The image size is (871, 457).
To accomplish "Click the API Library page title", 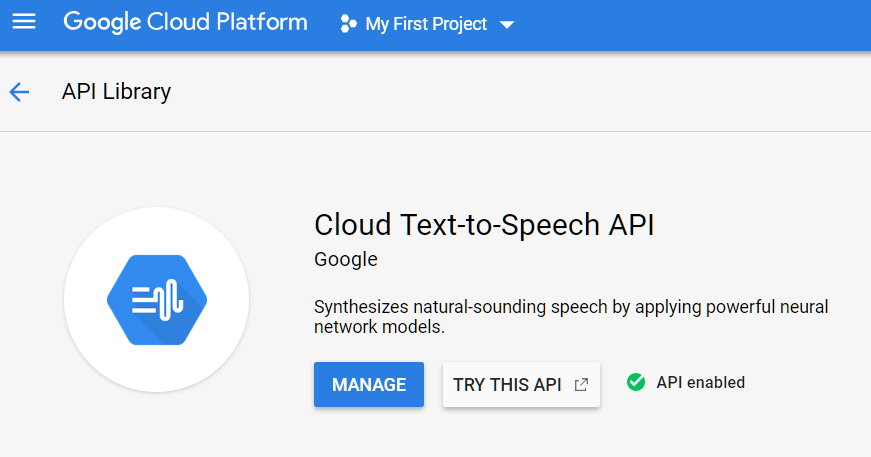I will point(116,92).
